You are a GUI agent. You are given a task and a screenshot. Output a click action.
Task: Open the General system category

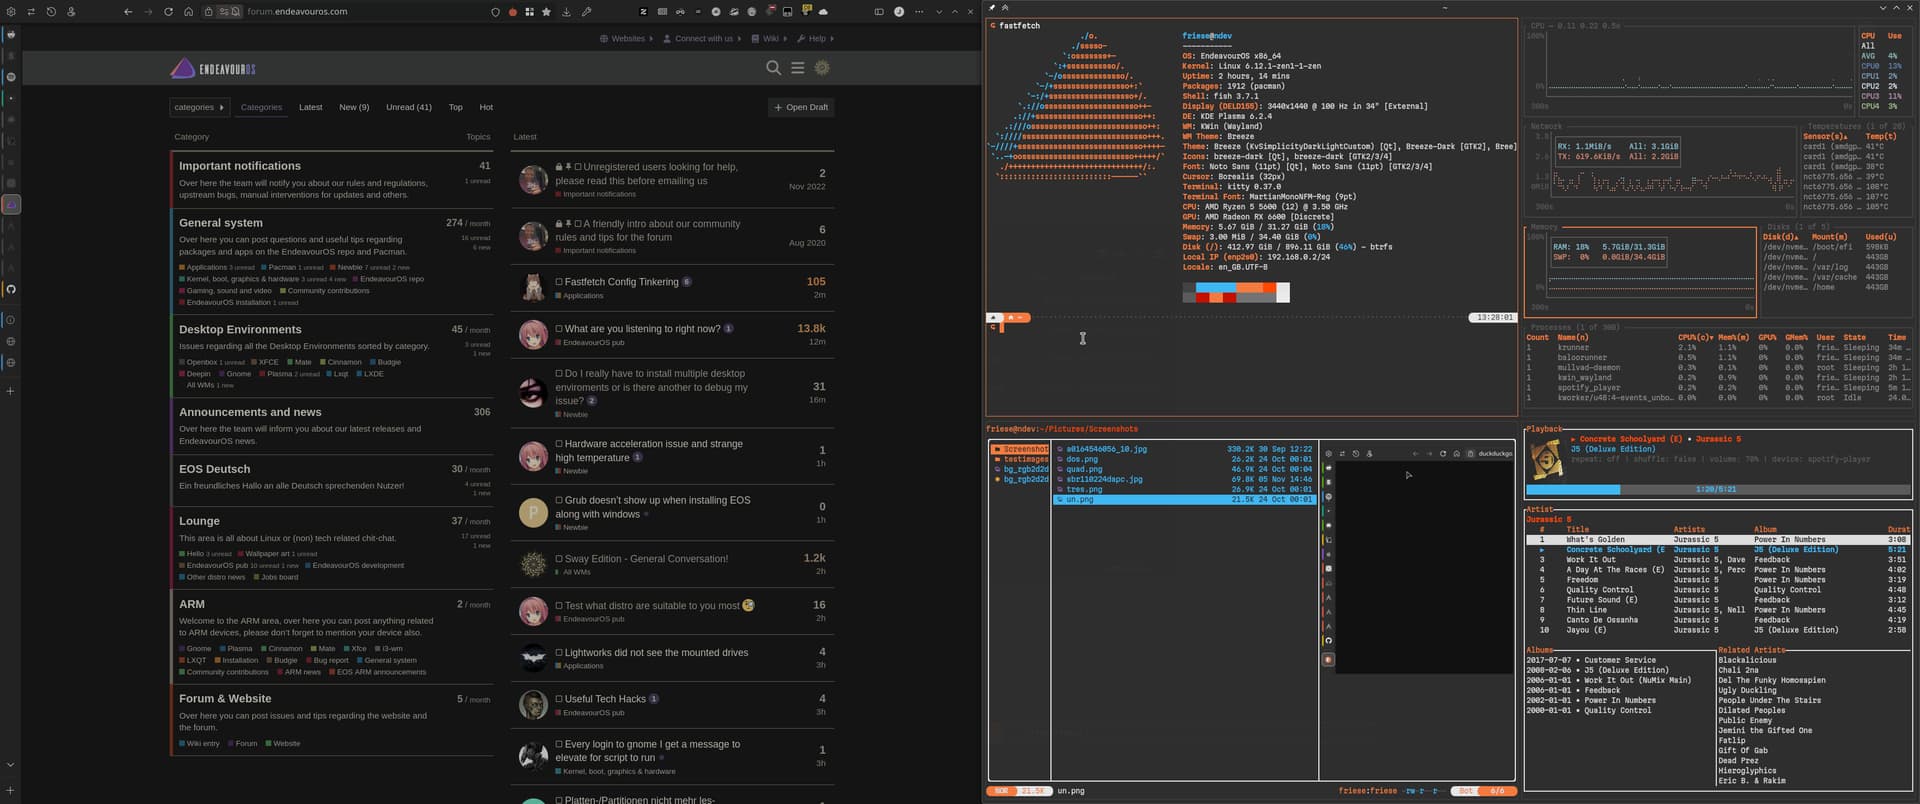221,223
